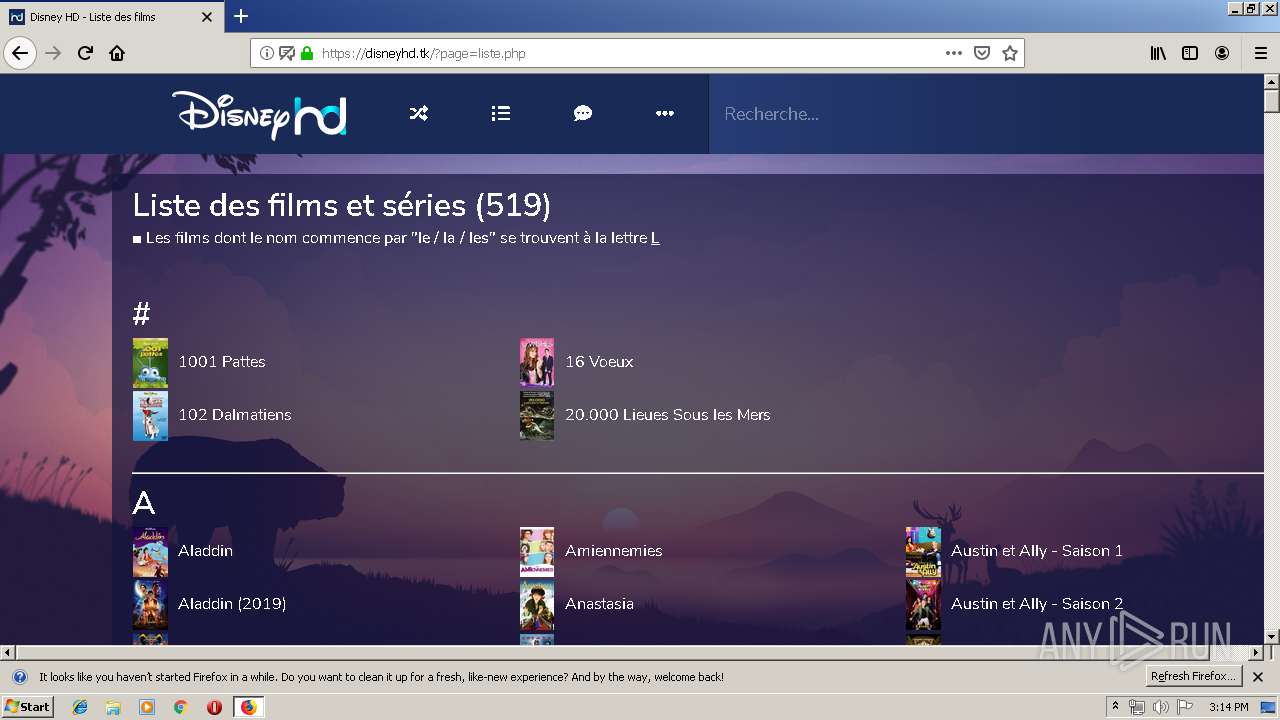
Task: Click the address bar URL
Action: (x=423, y=53)
